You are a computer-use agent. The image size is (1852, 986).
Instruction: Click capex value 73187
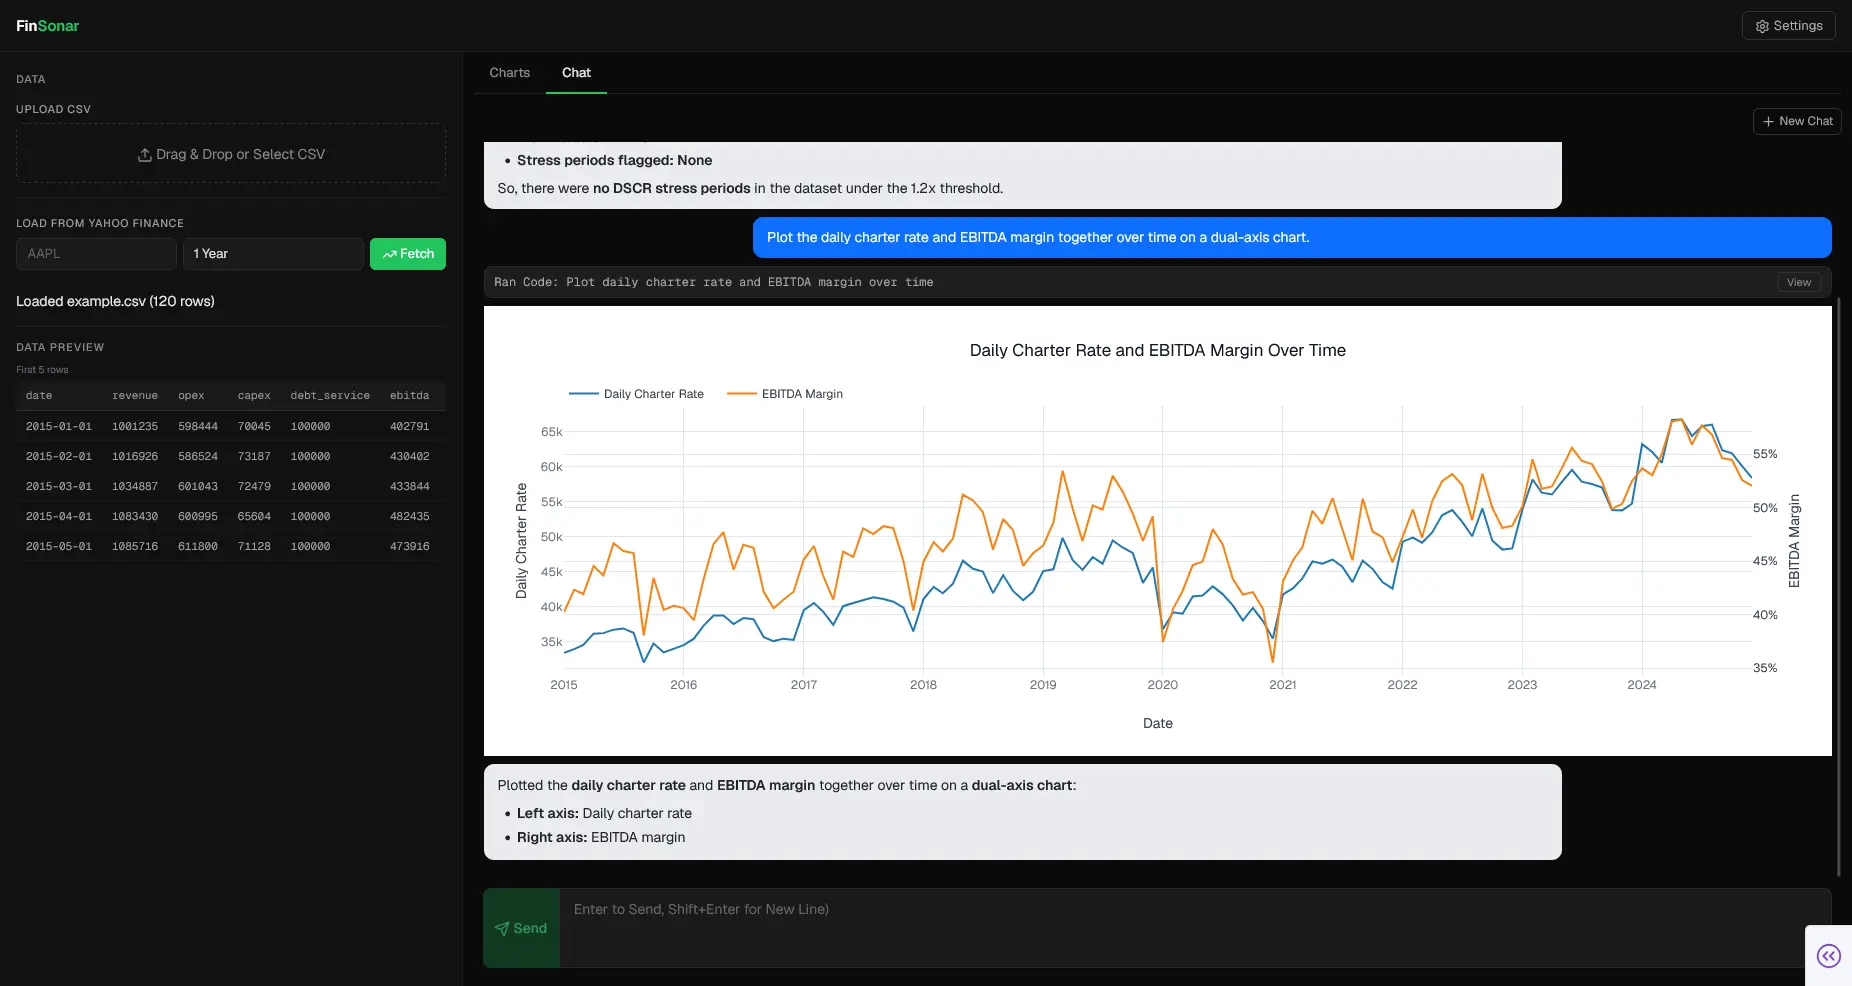[x=254, y=456]
